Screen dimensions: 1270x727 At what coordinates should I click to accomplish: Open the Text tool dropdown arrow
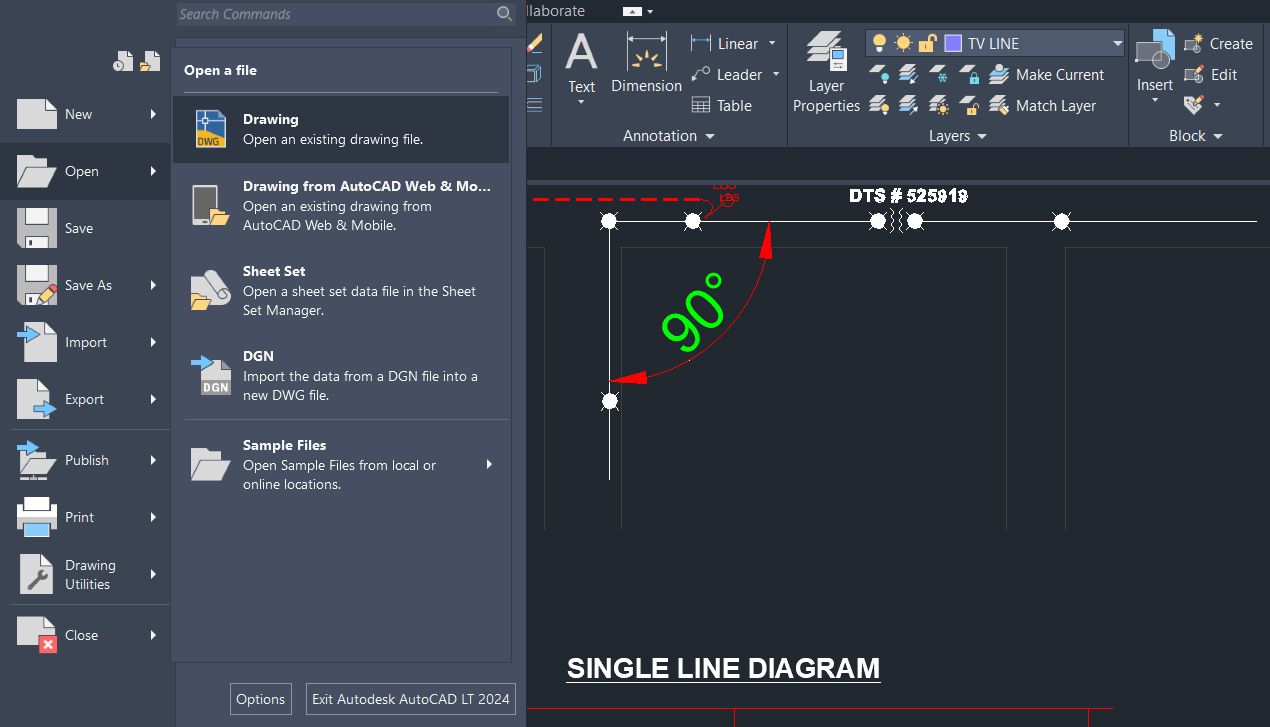582,102
